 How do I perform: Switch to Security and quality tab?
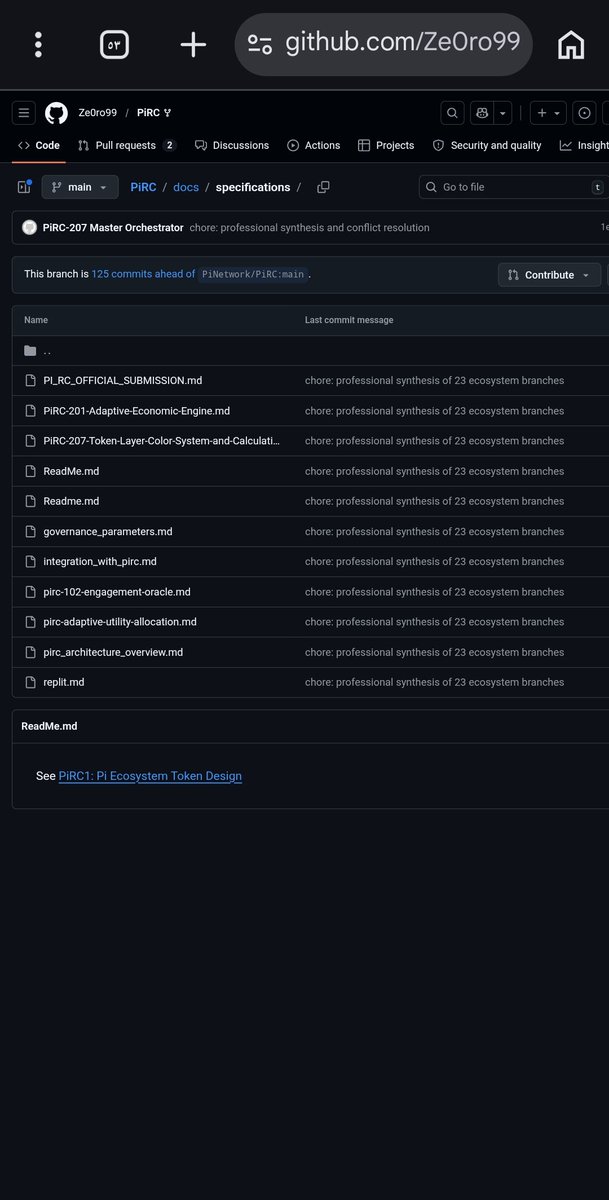tap(487, 145)
